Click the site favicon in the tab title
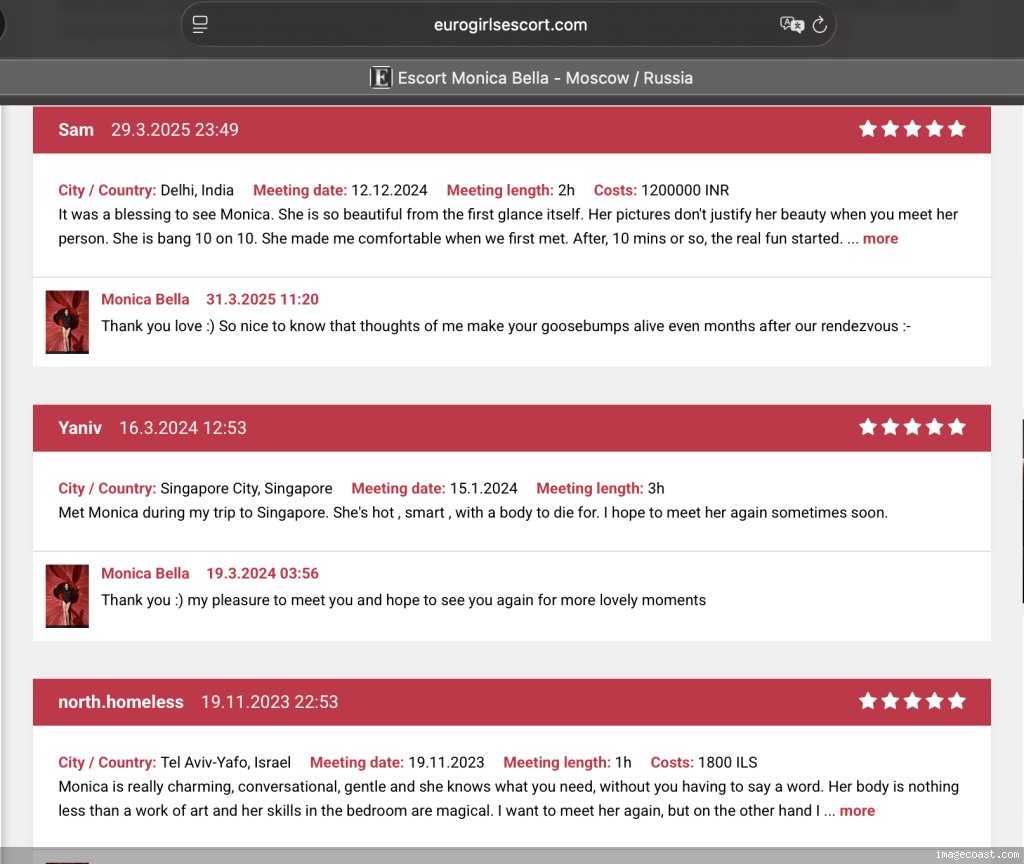 pyautogui.click(x=381, y=78)
